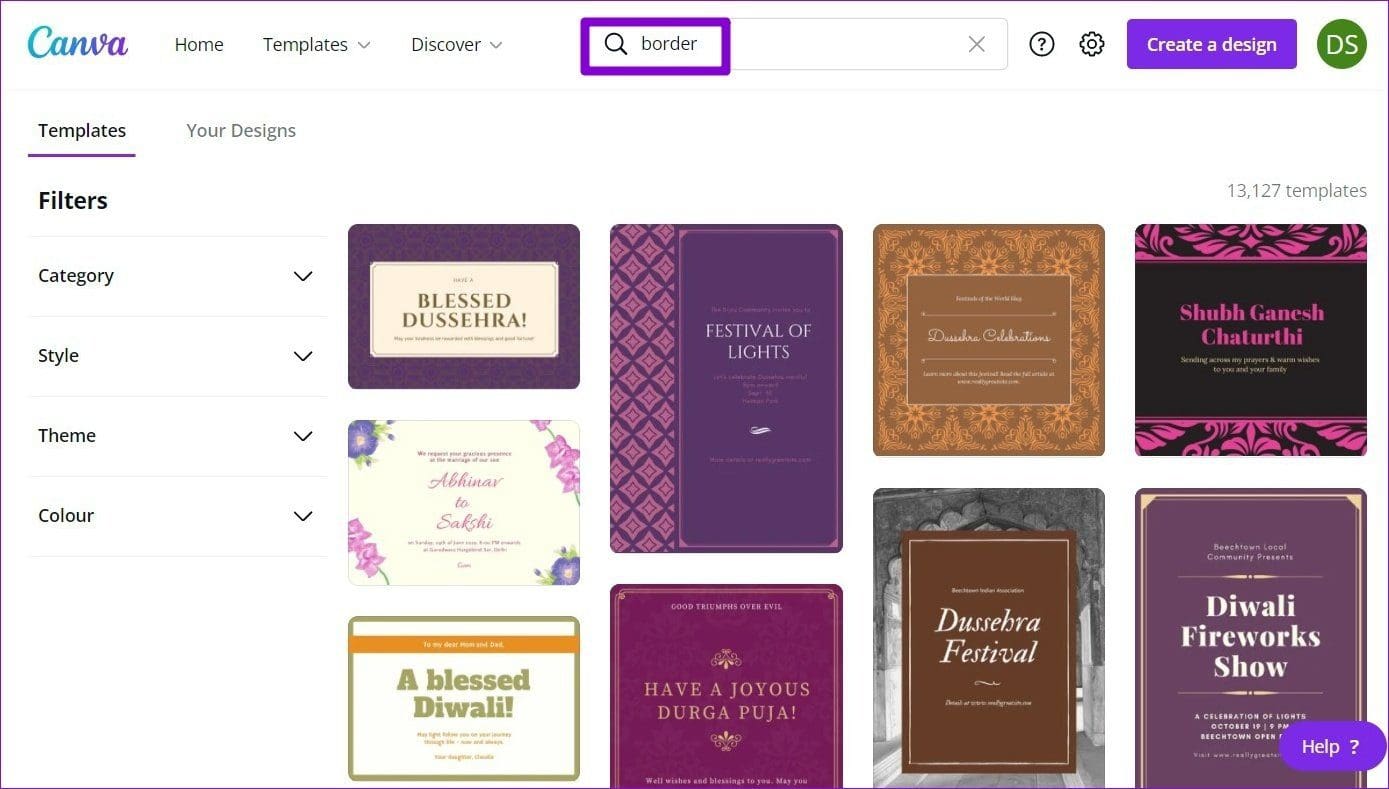Open the Abhinav to Sakshi invitation template
This screenshot has width=1389, height=789.
click(464, 503)
